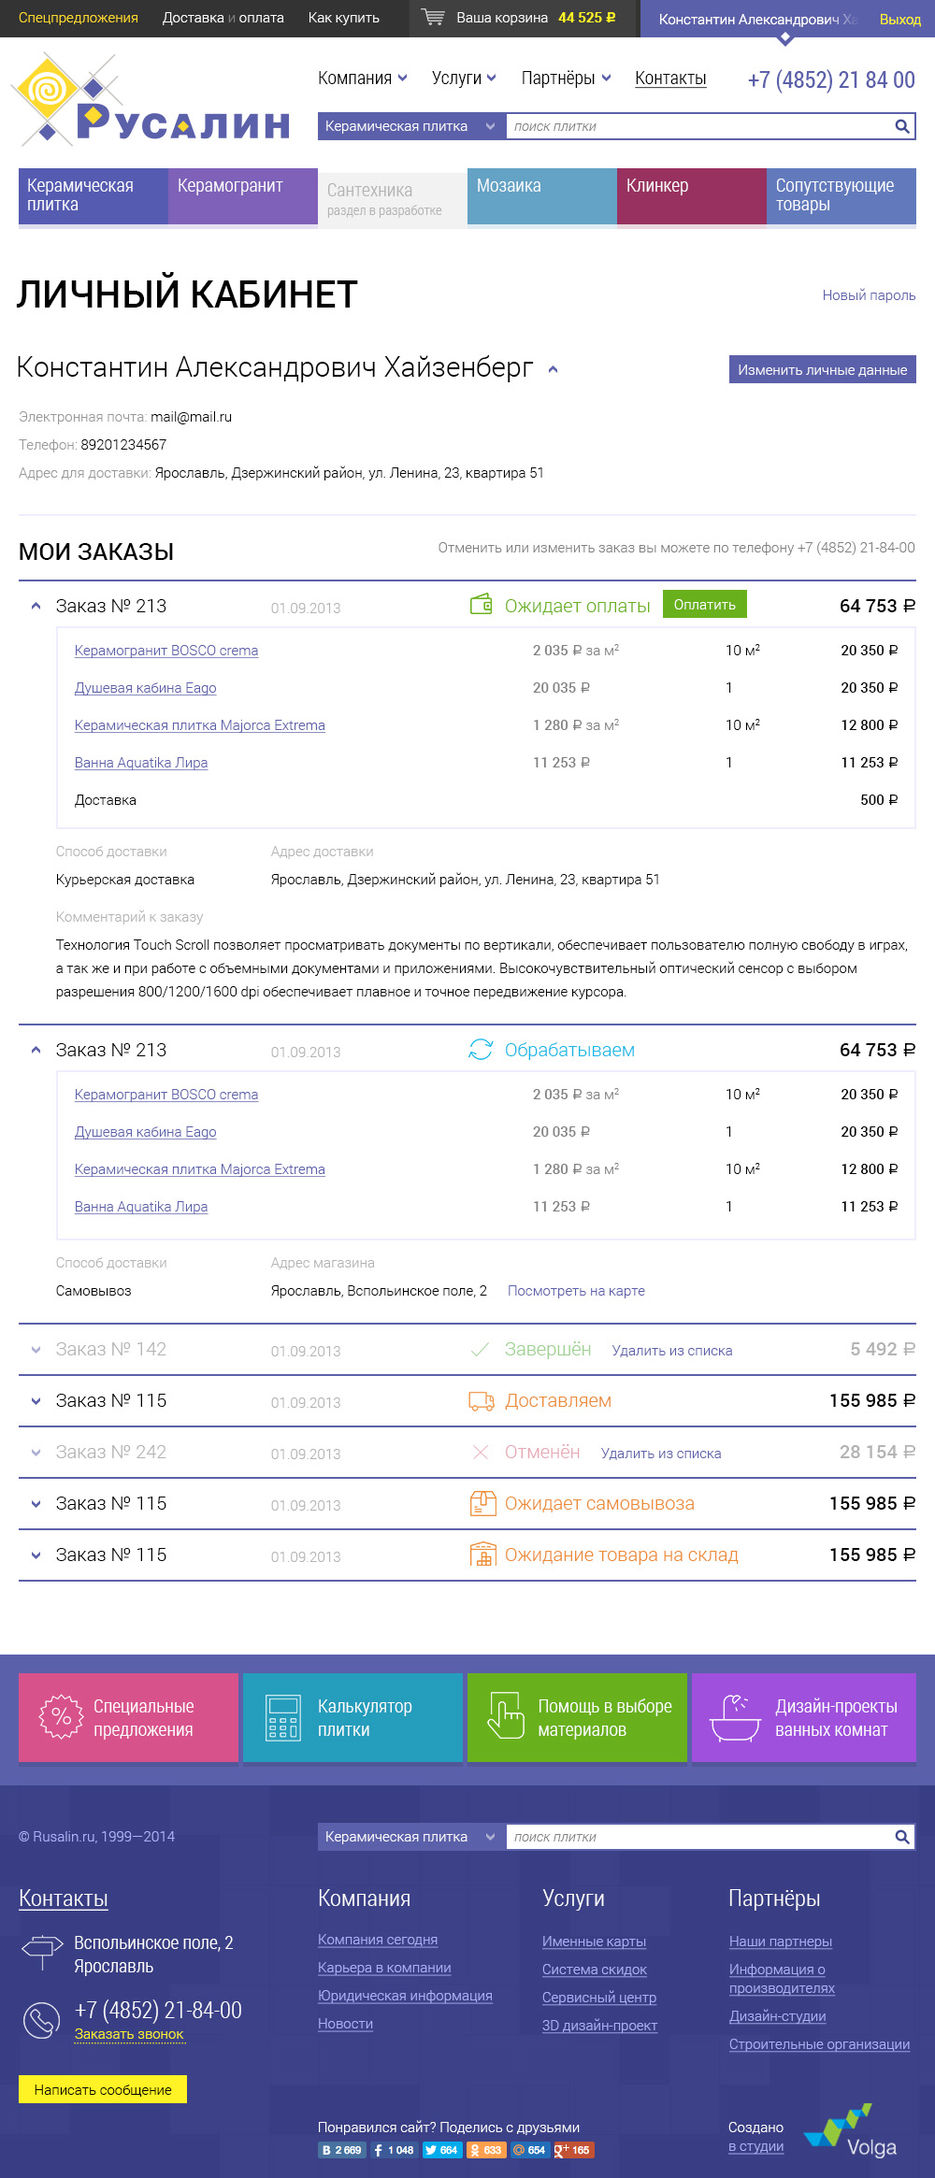935x2178 pixels.
Task: Open the Компания menu dropdown
Action: [x=362, y=78]
